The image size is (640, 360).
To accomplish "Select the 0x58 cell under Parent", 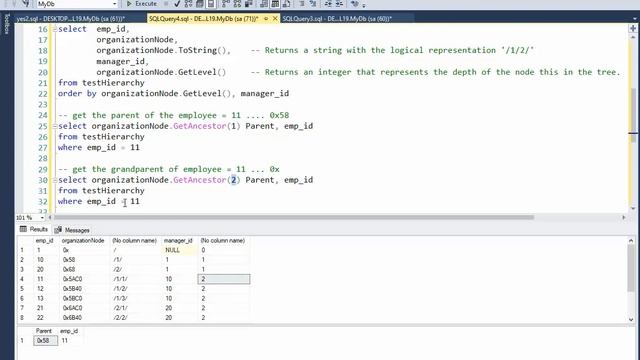I will 45,340.
